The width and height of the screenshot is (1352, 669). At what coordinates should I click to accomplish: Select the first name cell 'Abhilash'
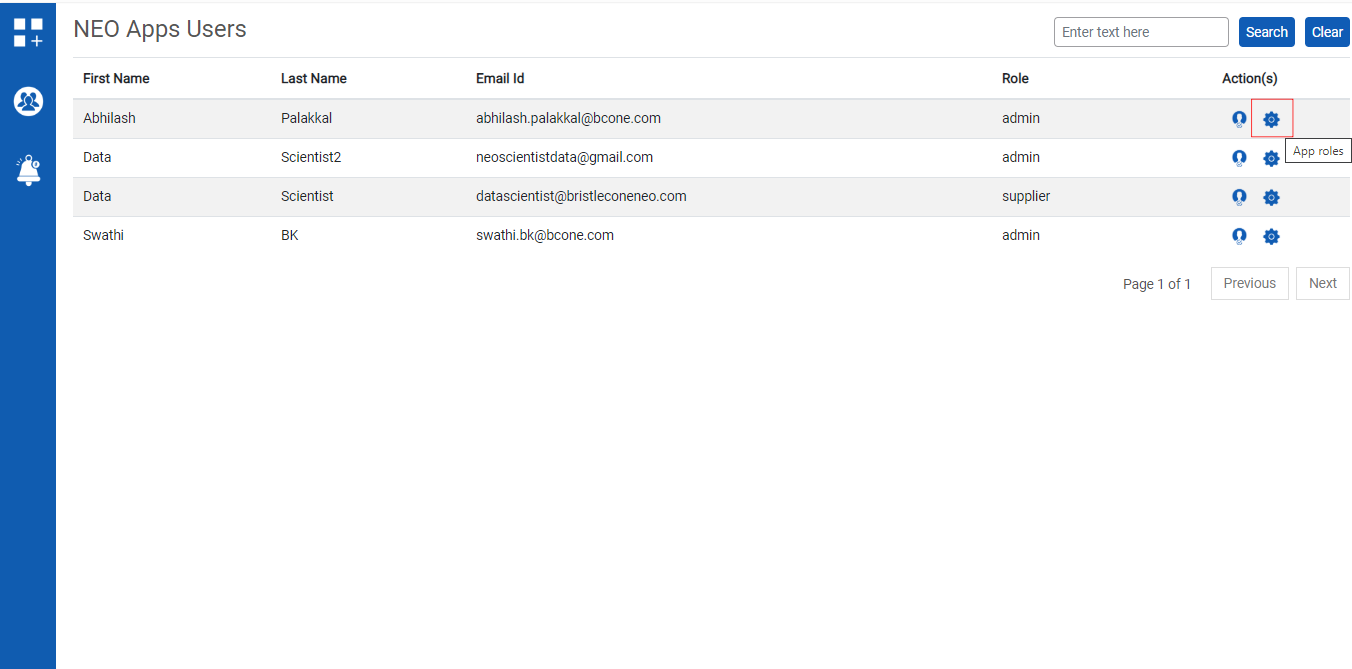109,118
